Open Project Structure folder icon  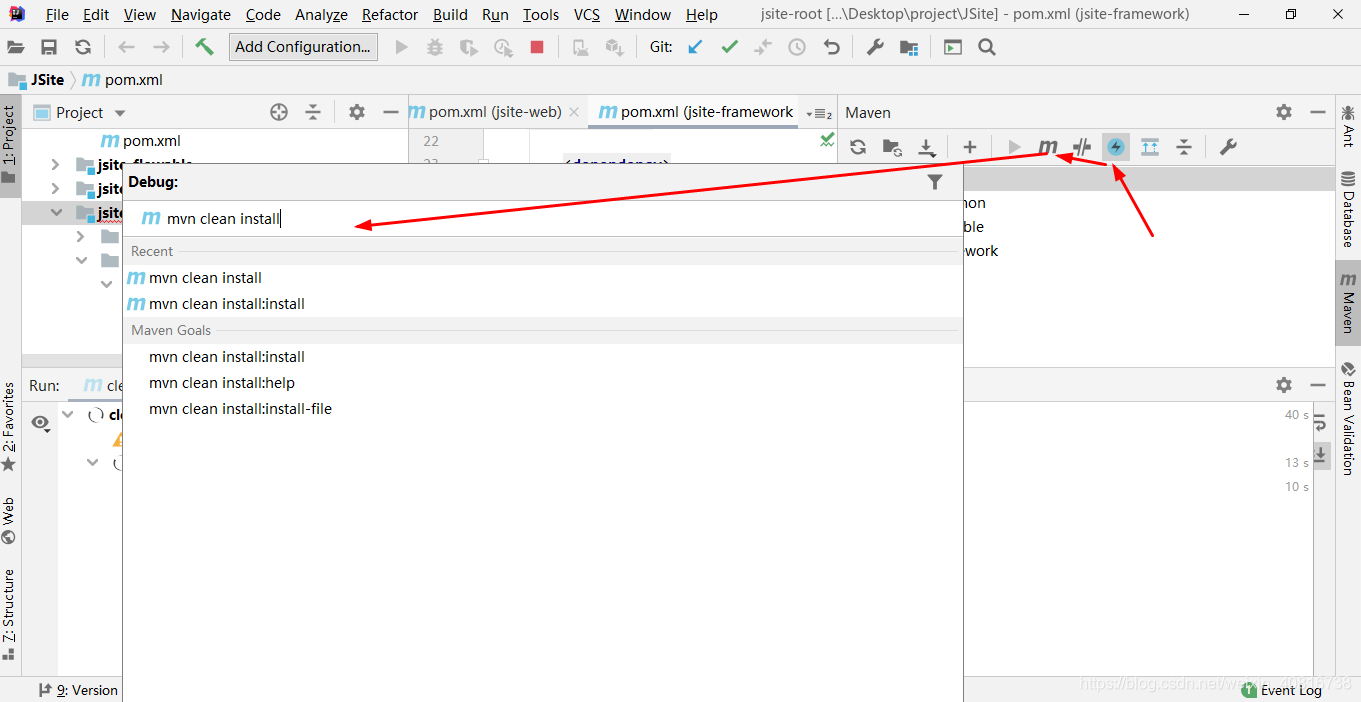point(909,47)
